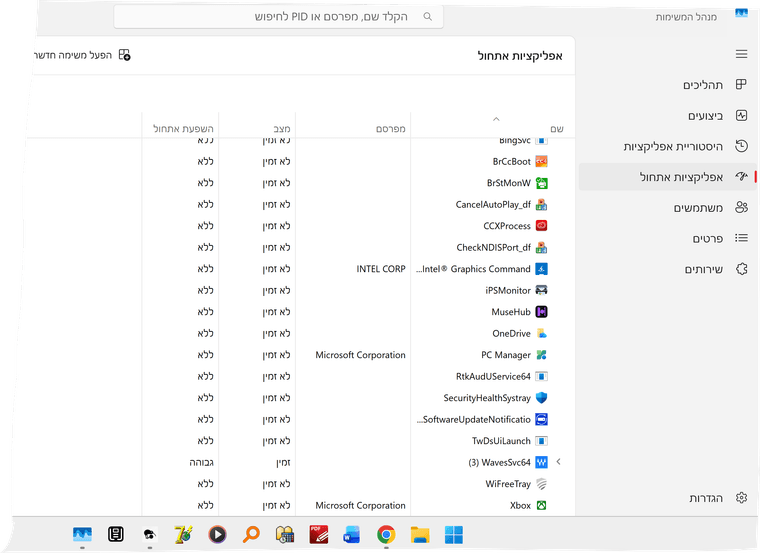Open the hamburger navigation menu
The height and width of the screenshot is (553, 760).
741,54
